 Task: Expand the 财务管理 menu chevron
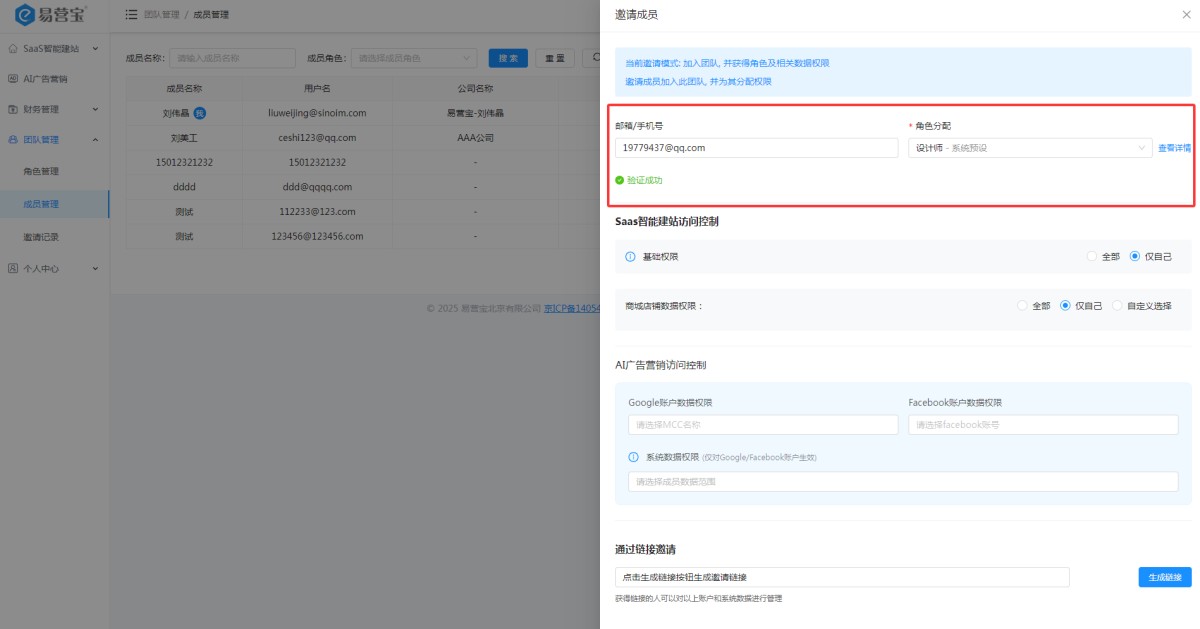[95, 109]
